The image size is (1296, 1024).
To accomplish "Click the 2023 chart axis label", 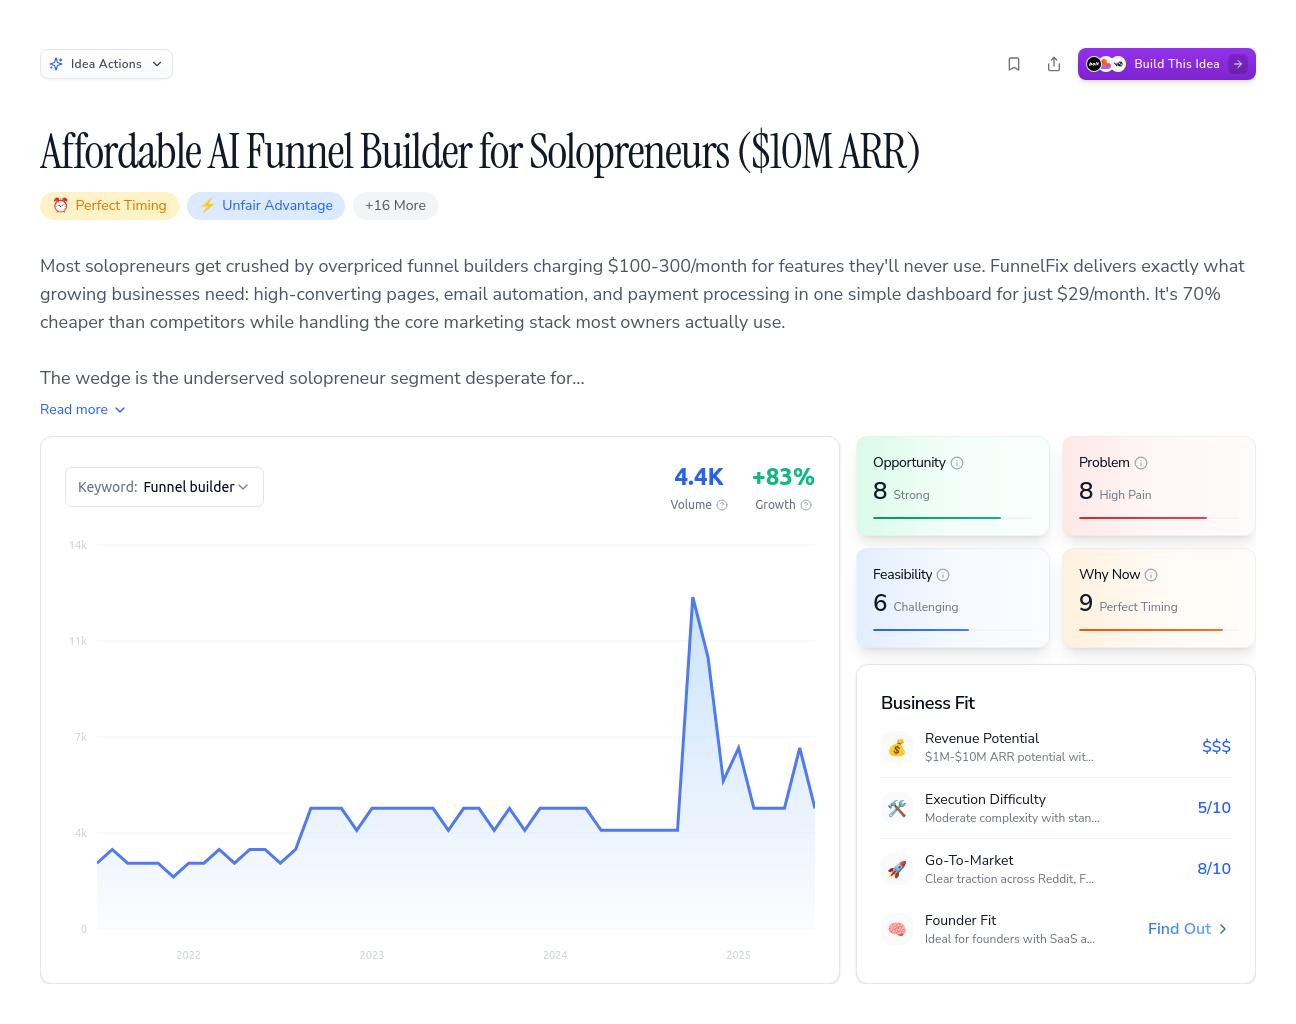I will (x=372, y=955).
